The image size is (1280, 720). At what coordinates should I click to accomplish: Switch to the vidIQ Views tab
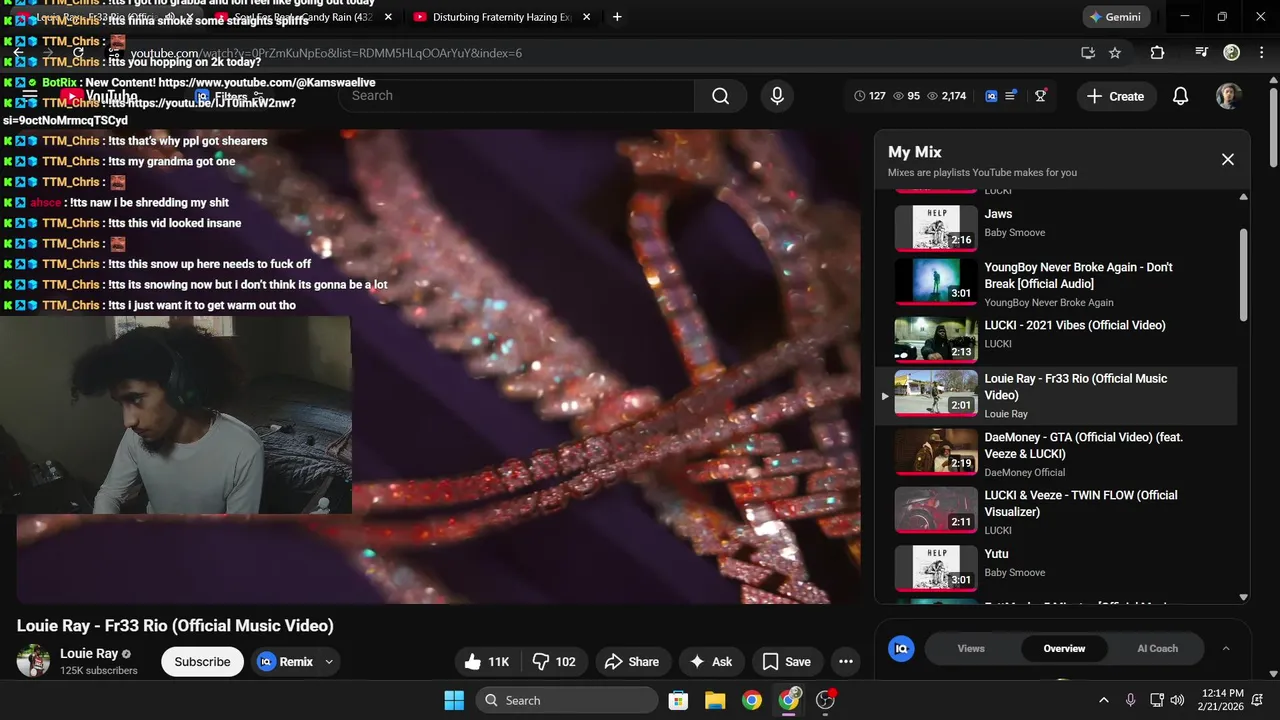pos(971,649)
